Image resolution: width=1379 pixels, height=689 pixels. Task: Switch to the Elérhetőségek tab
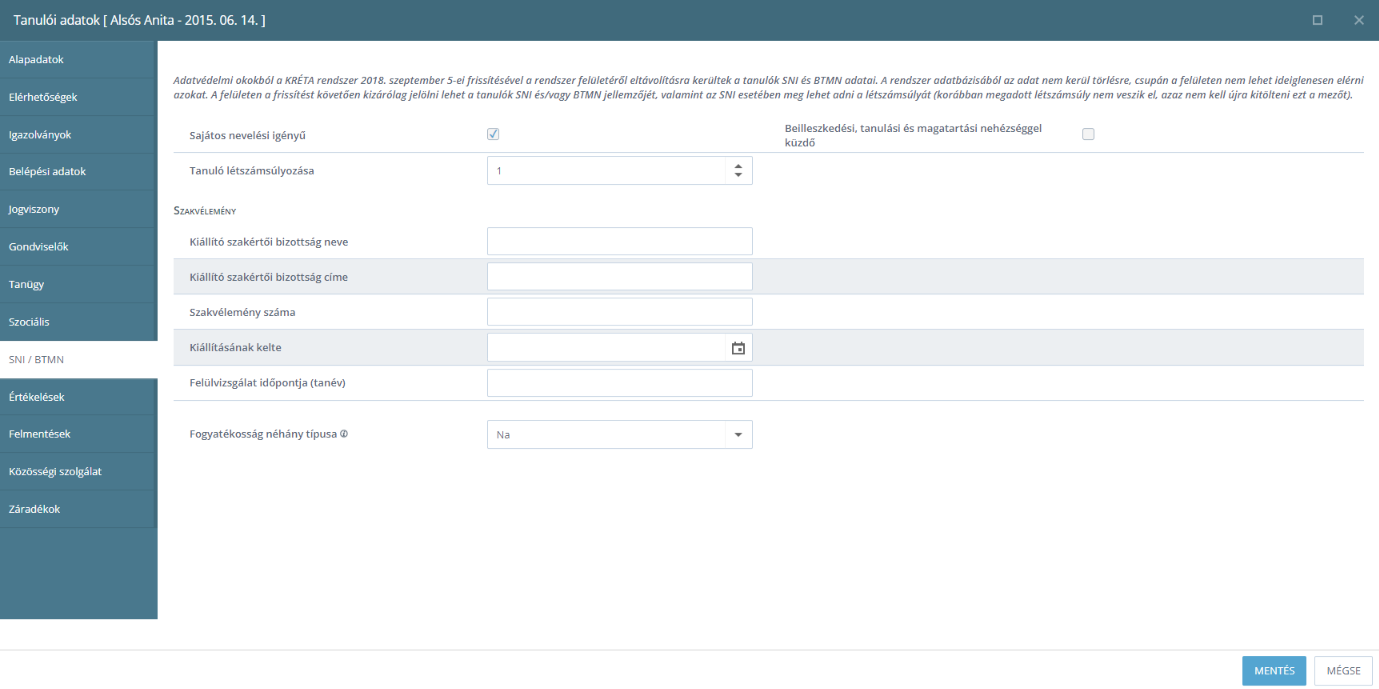(79, 97)
